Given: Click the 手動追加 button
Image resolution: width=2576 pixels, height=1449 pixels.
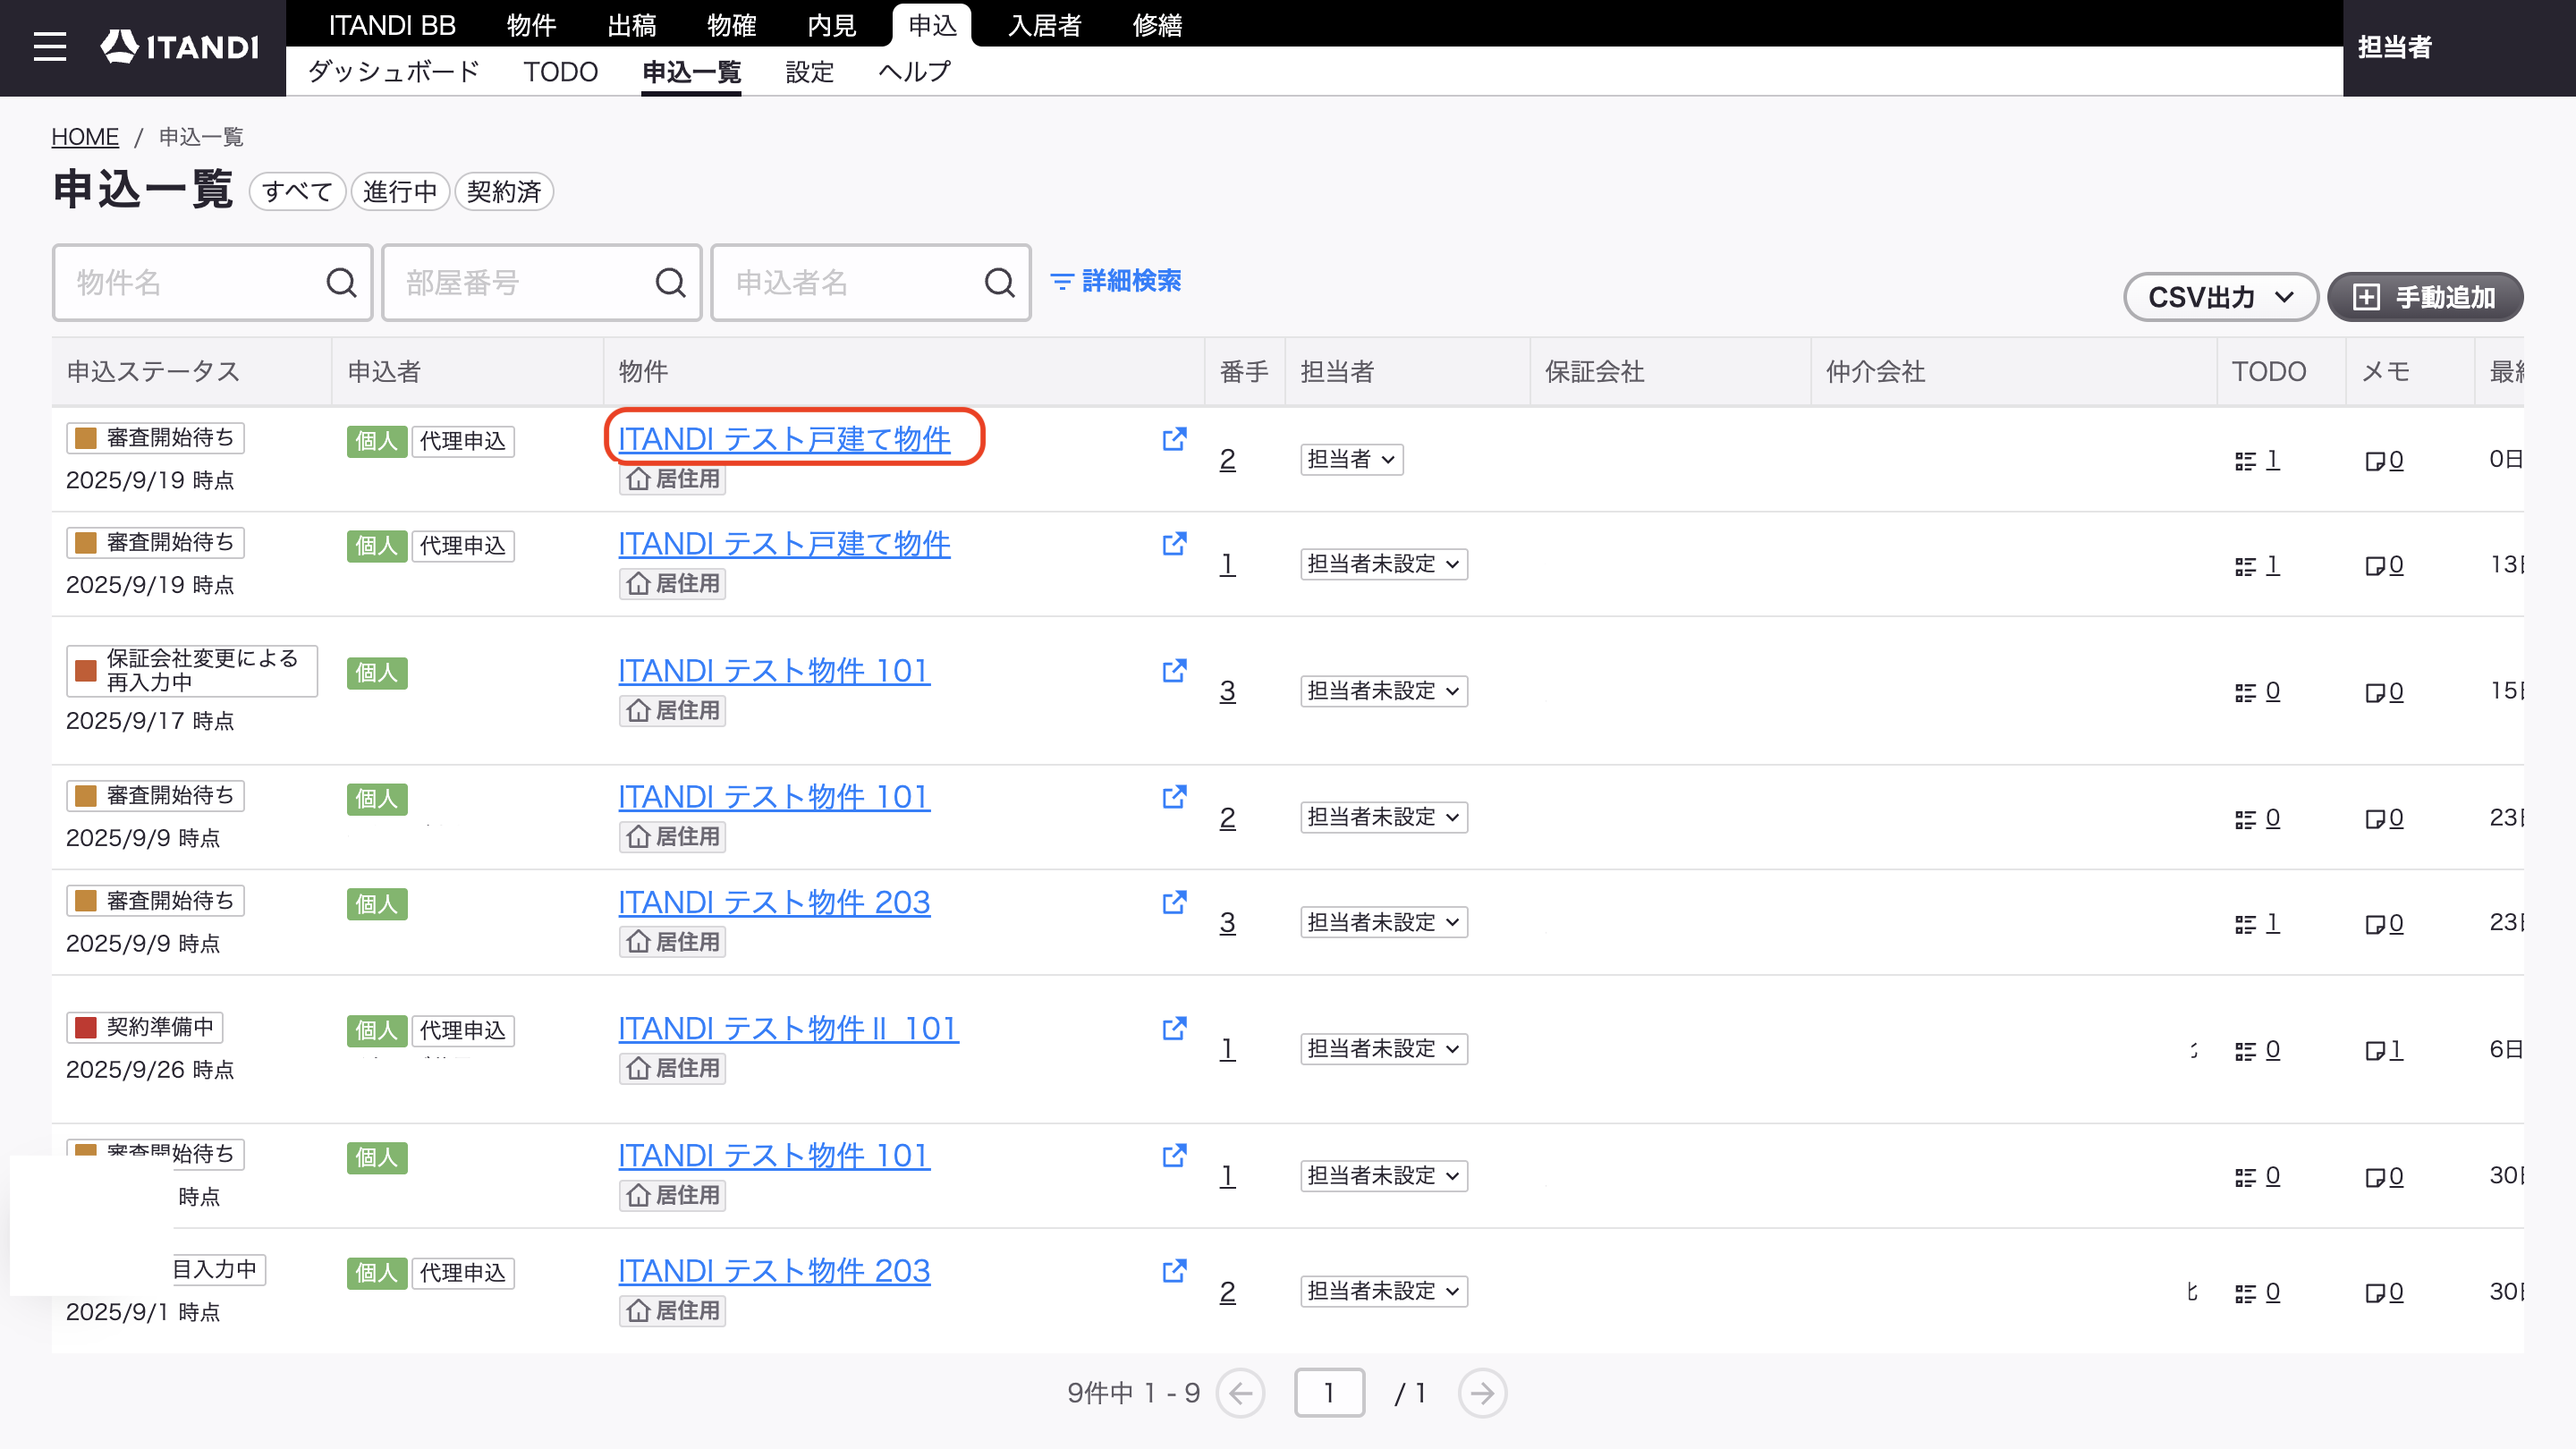Looking at the screenshot, I should (x=2425, y=297).
